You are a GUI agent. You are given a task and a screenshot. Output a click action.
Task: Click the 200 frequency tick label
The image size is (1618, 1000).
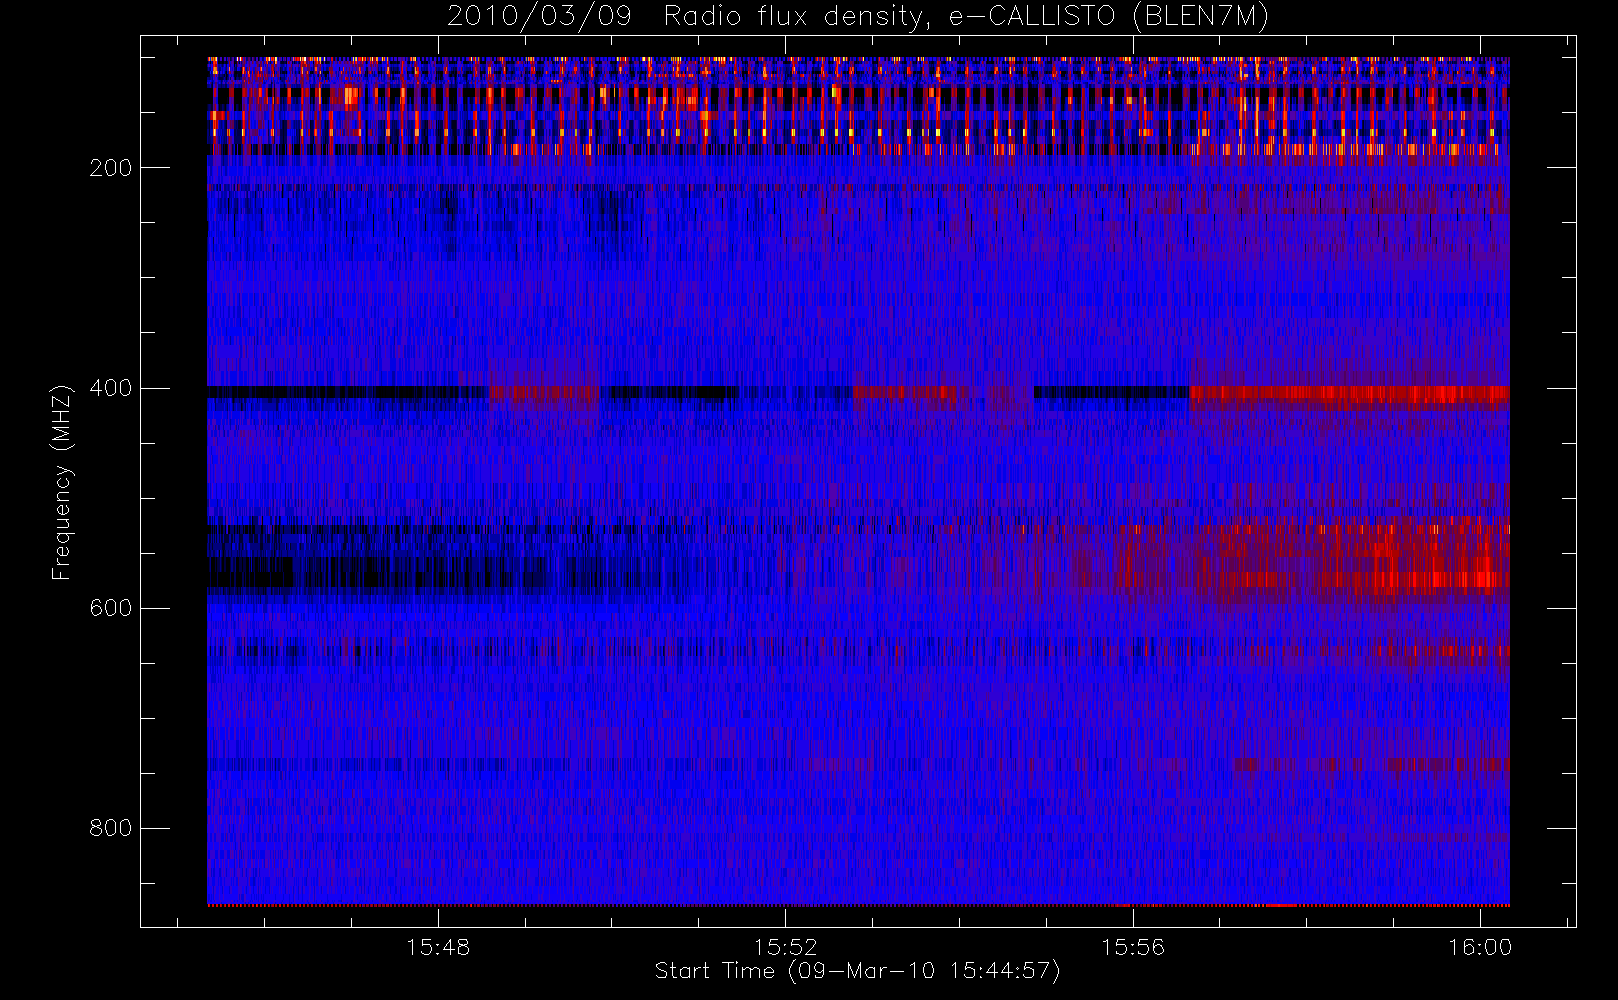coord(111,168)
